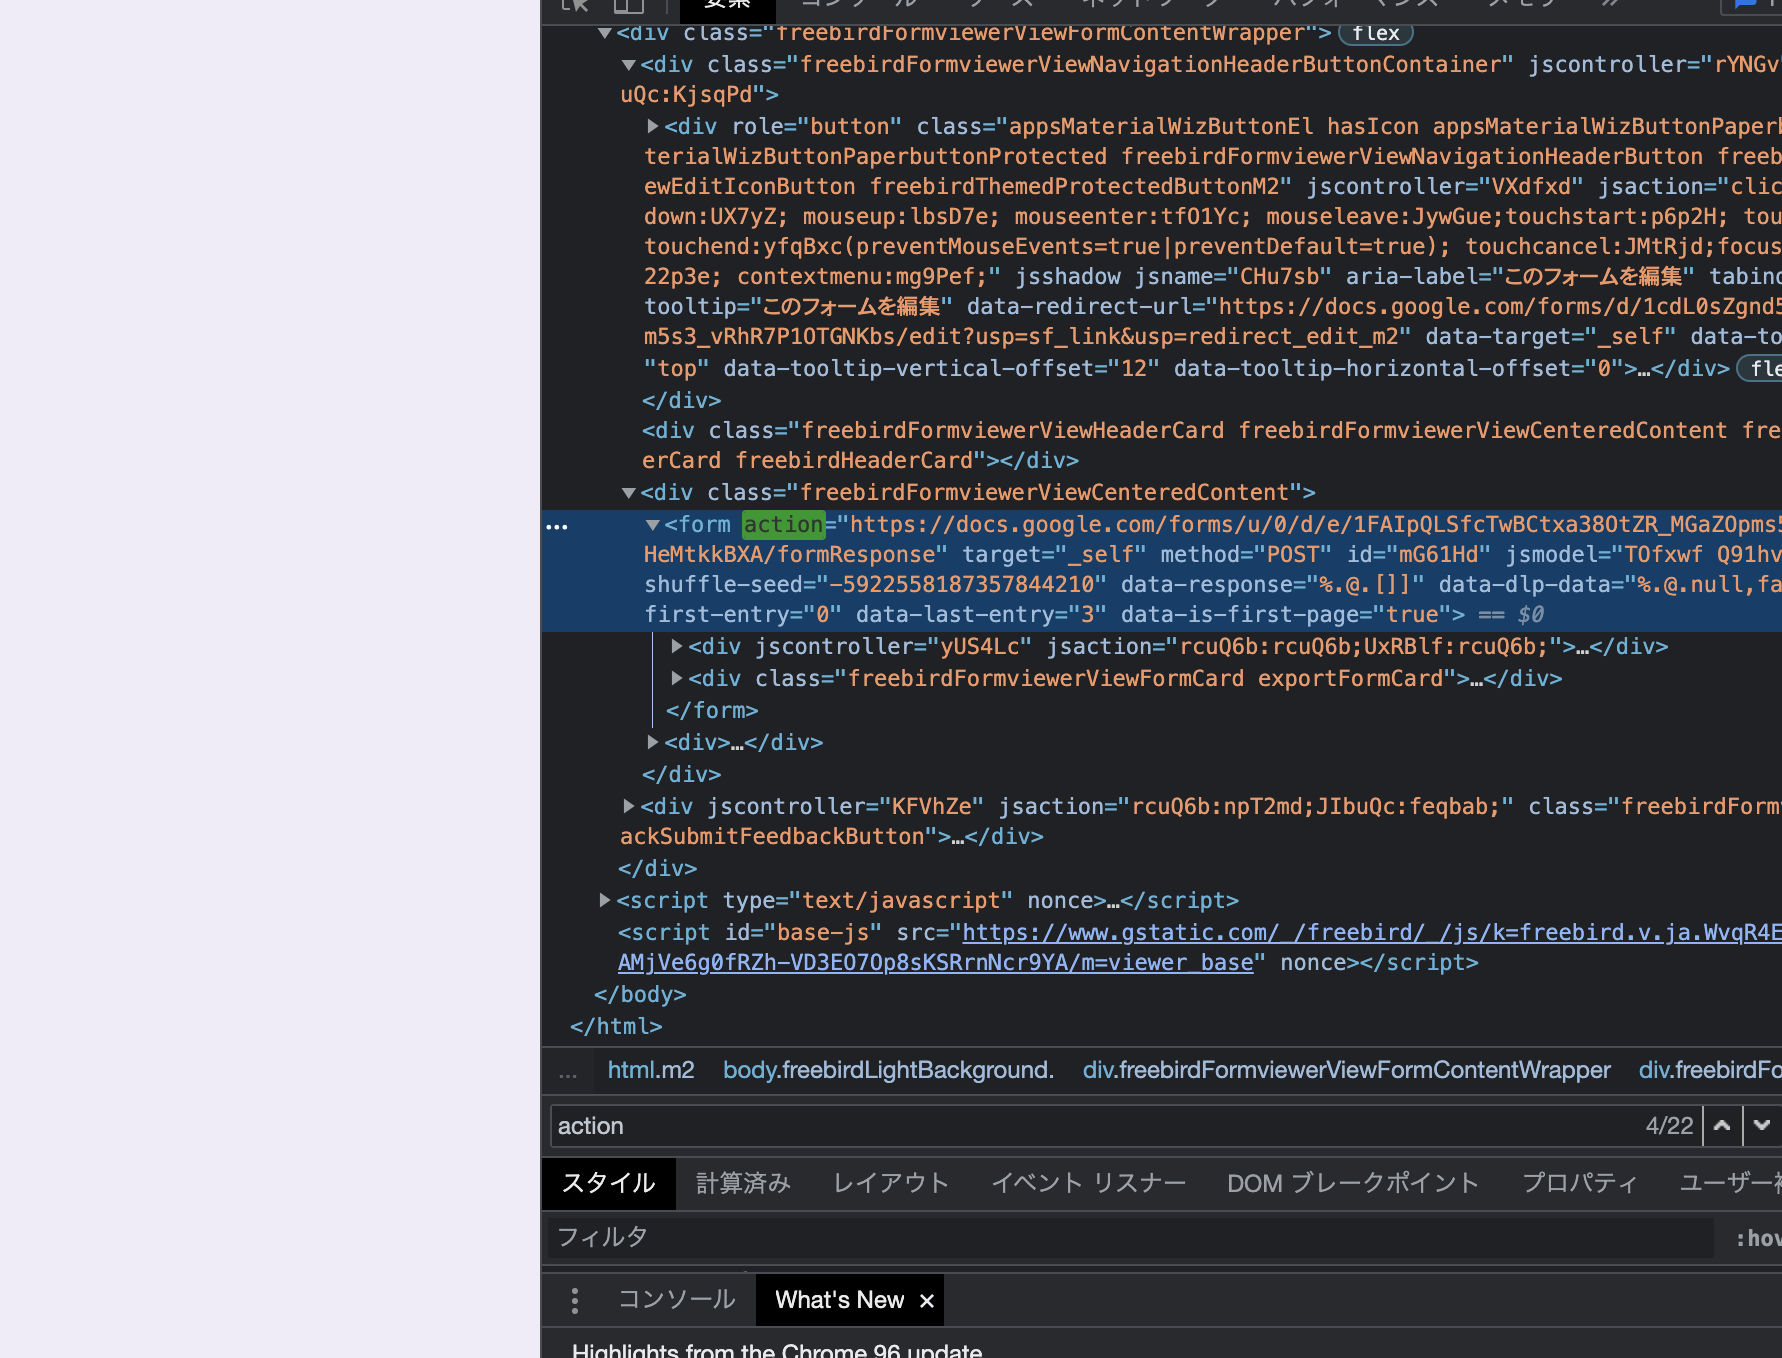This screenshot has height=1358, width=1782.
Task: Open the gstatic.com freebird script source link
Action: point(1371,947)
